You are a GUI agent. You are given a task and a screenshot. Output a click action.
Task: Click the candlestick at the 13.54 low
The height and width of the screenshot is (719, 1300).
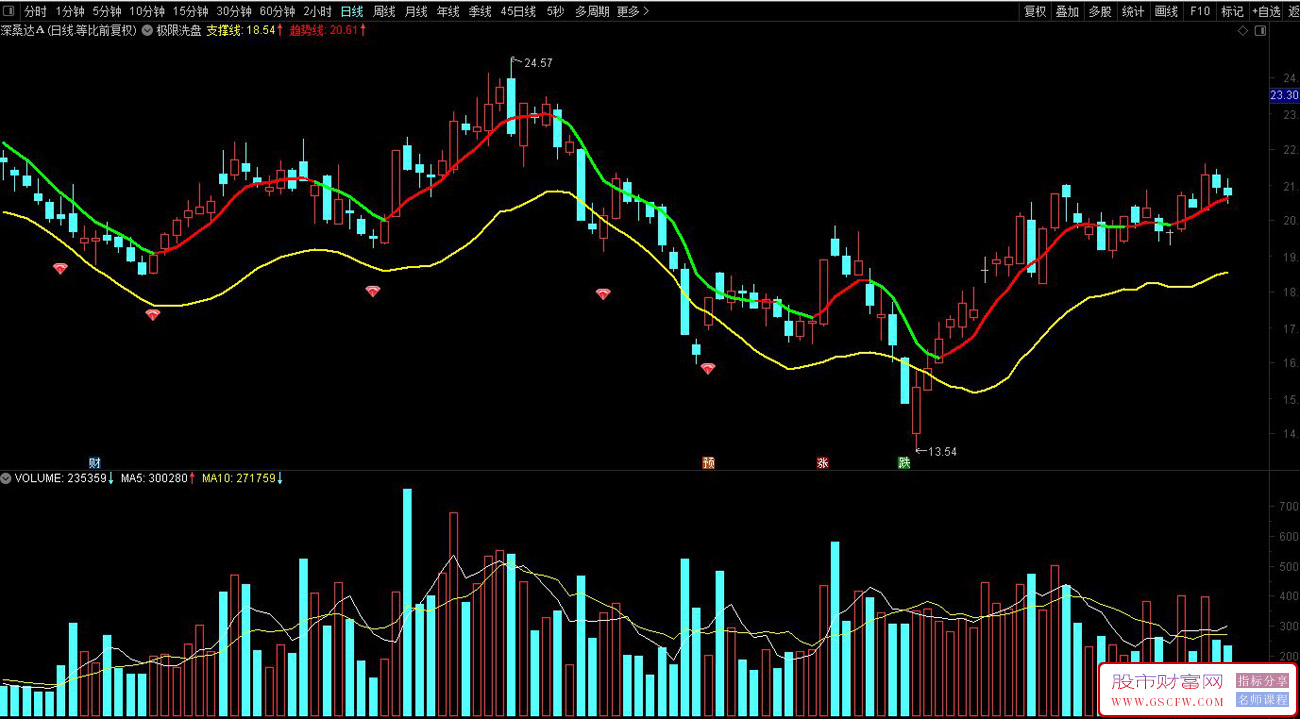[x=916, y=409]
